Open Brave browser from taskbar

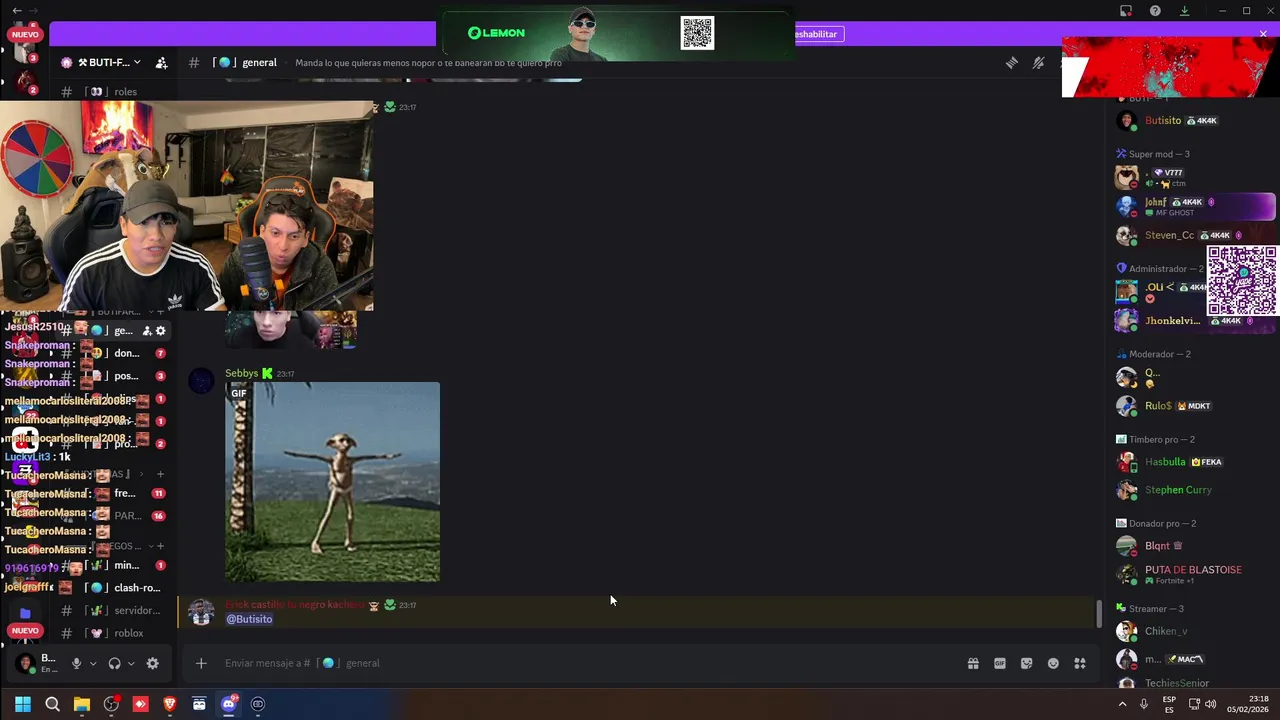[x=169, y=704]
